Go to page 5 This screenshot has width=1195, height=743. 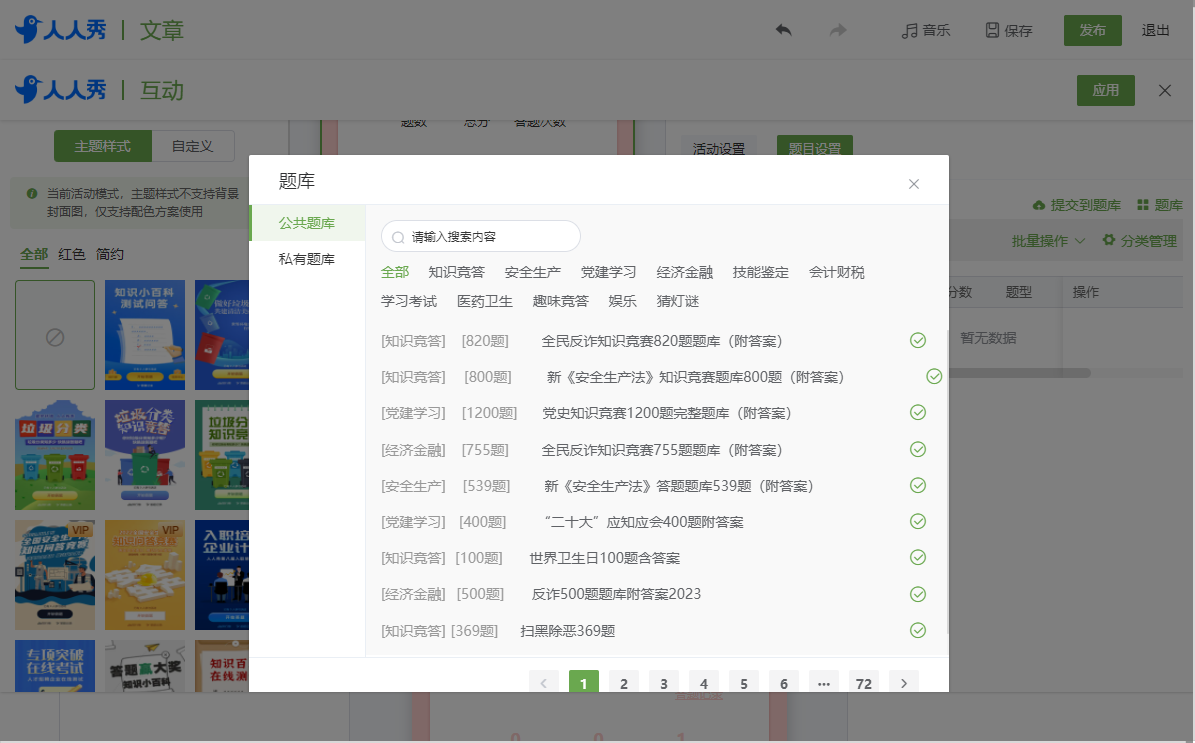[x=744, y=683]
